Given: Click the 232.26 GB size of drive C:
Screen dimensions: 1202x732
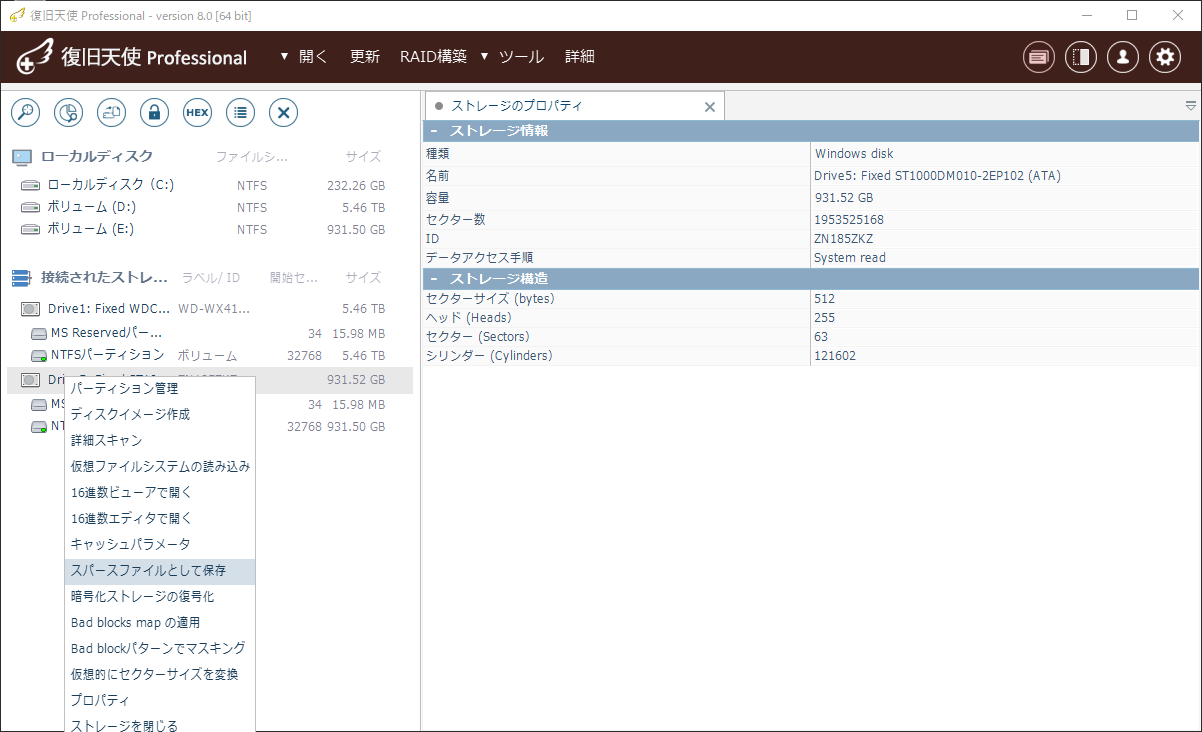Looking at the screenshot, I should (356, 185).
